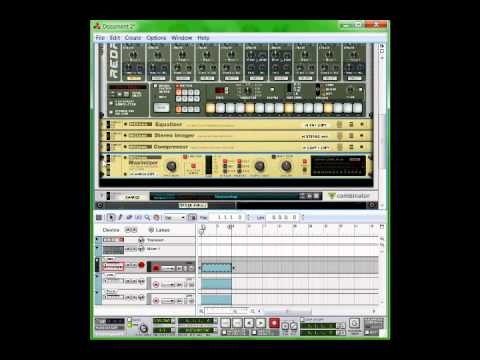
Task: Click the first lit Redrum step button
Action: 210,108
